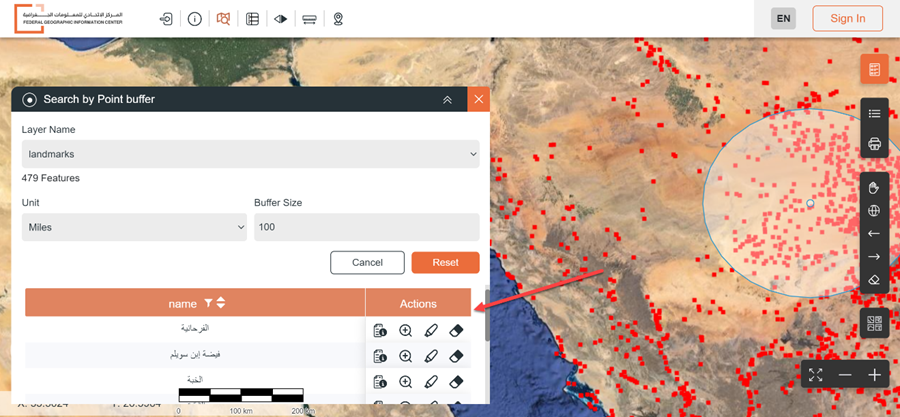
Task: Click the print map icon
Action: tap(874, 143)
